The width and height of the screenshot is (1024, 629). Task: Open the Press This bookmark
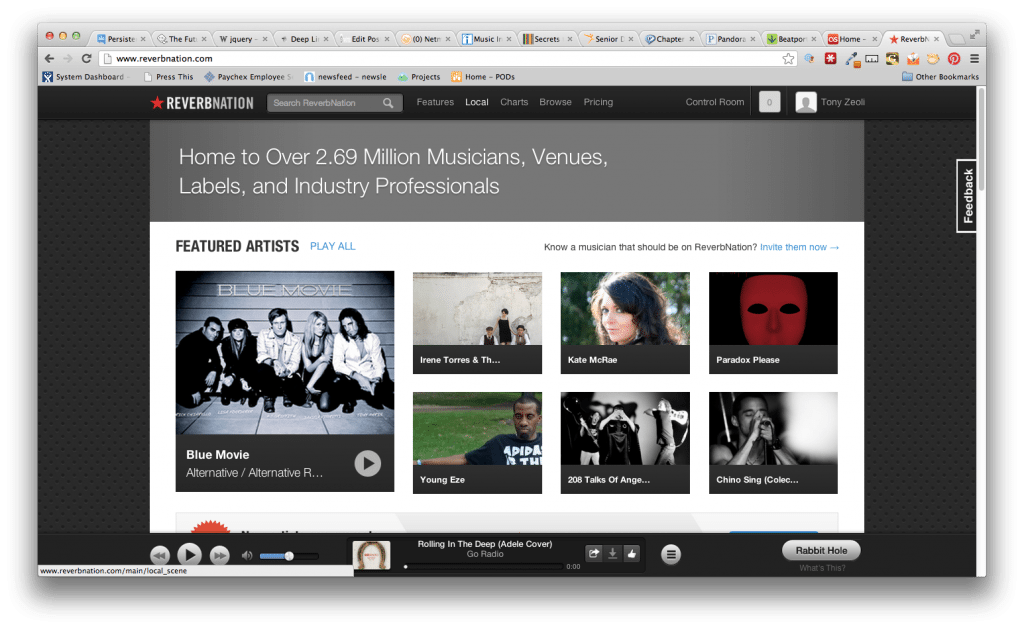pyautogui.click(x=168, y=76)
